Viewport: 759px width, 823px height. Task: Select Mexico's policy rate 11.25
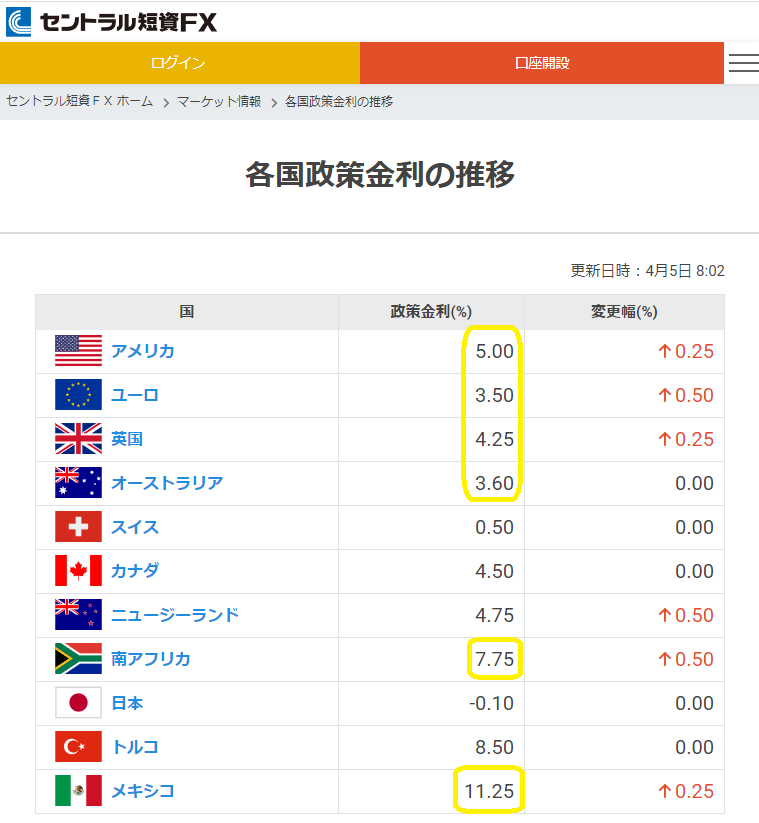coord(489,791)
